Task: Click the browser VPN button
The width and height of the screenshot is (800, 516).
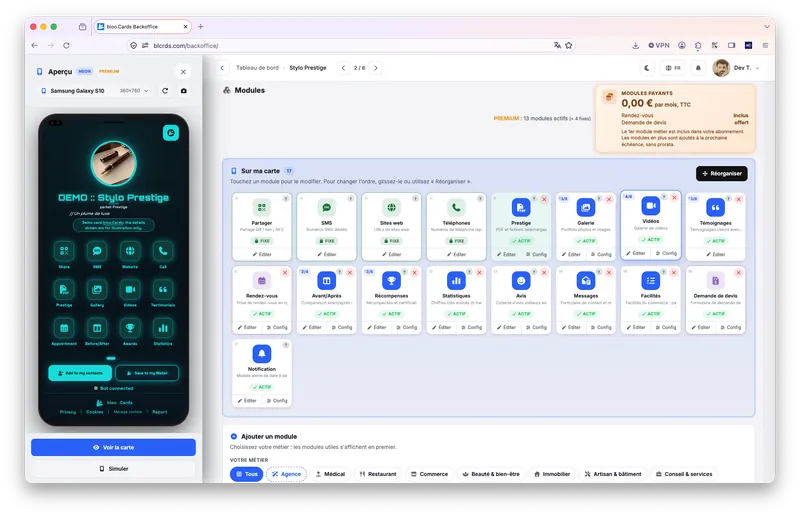Action: [x=659, y=45]
